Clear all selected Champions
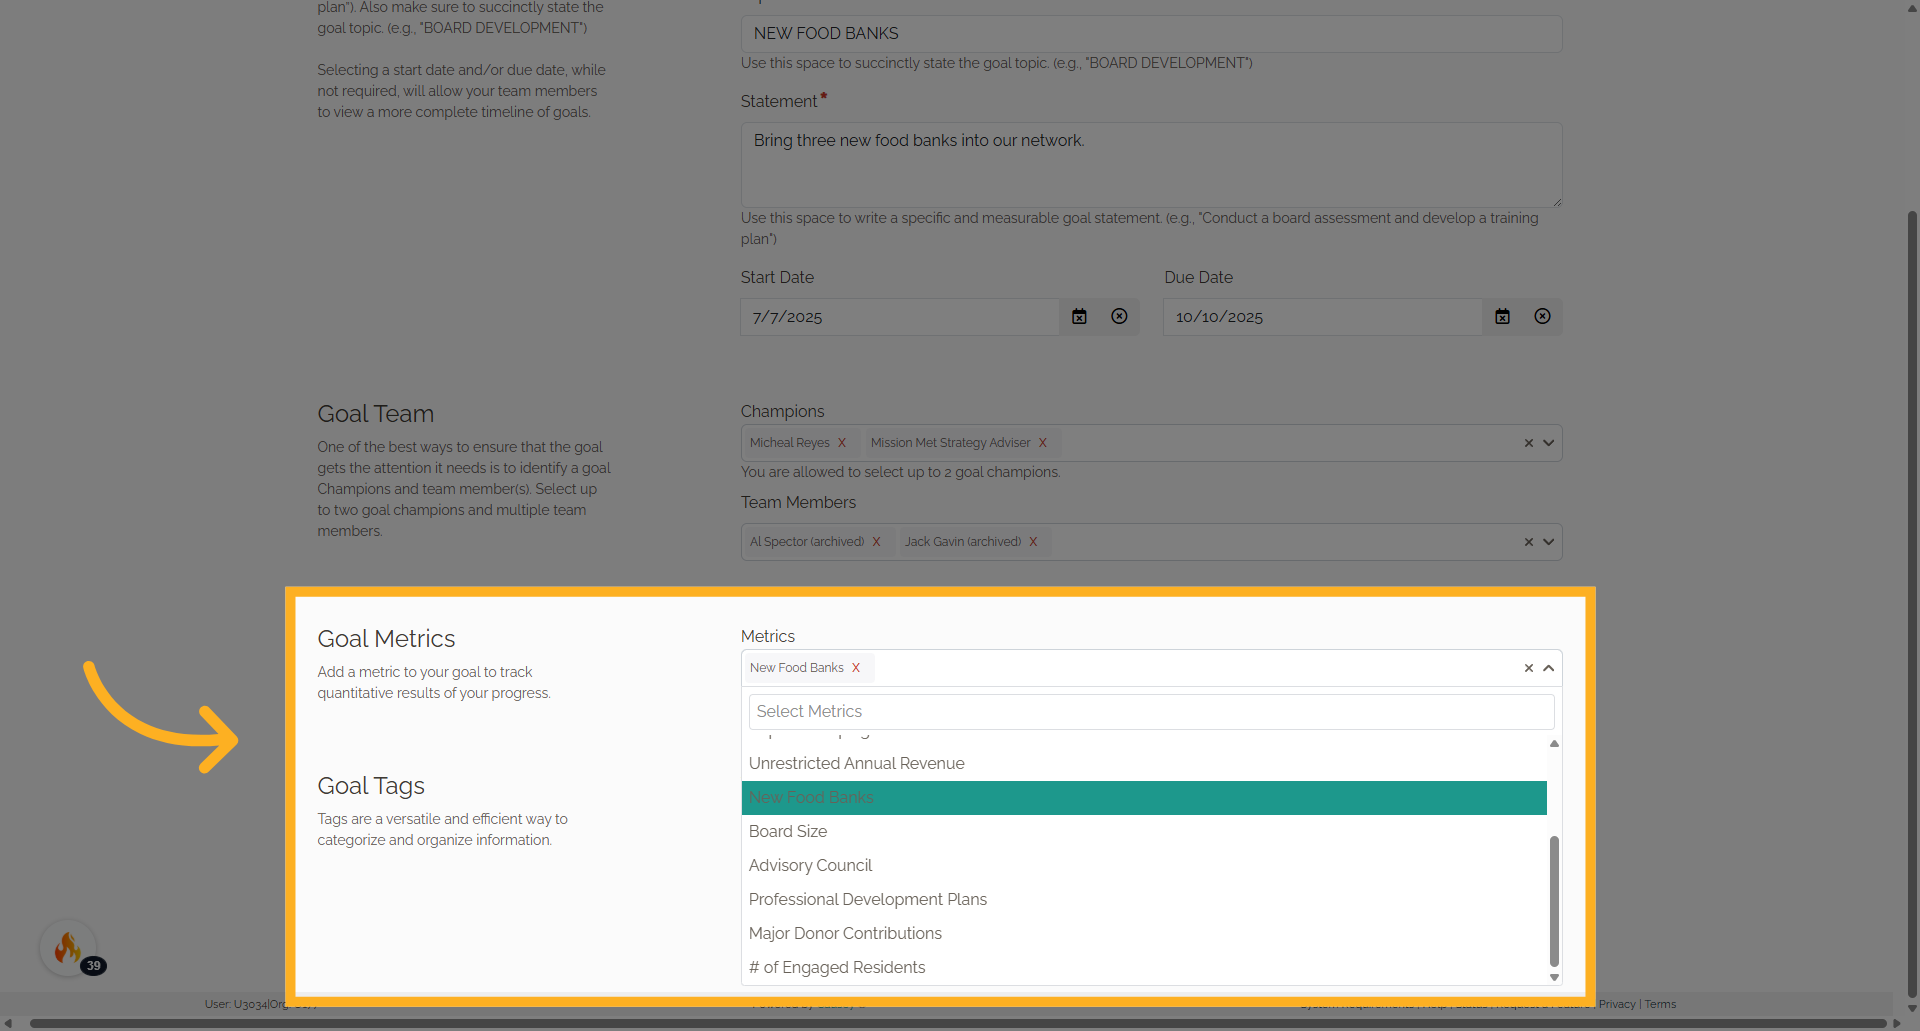 pos(1528,443)
